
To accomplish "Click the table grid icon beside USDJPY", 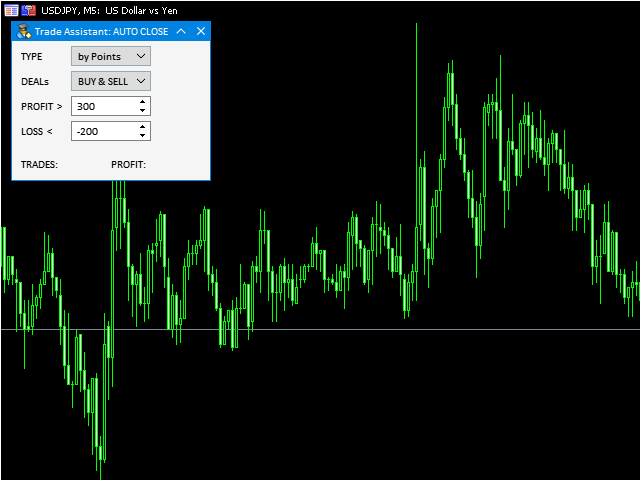I will point(10,9).
